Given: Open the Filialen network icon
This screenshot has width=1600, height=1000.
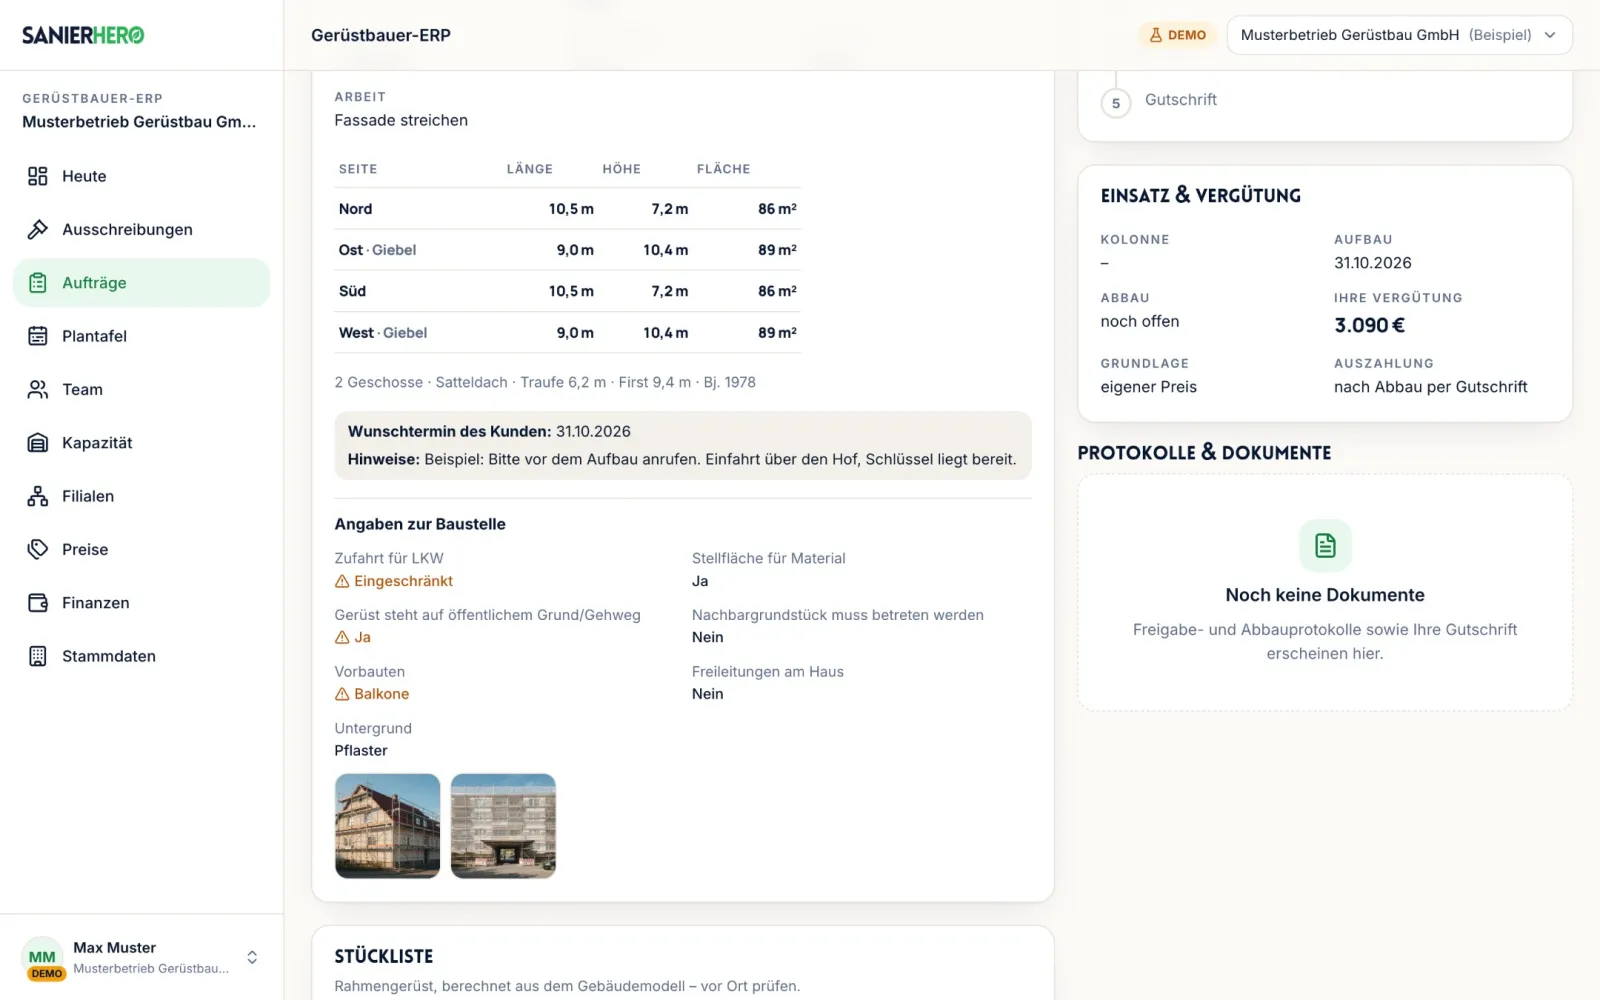Looking at the screenshot, I should pos(37,496).
